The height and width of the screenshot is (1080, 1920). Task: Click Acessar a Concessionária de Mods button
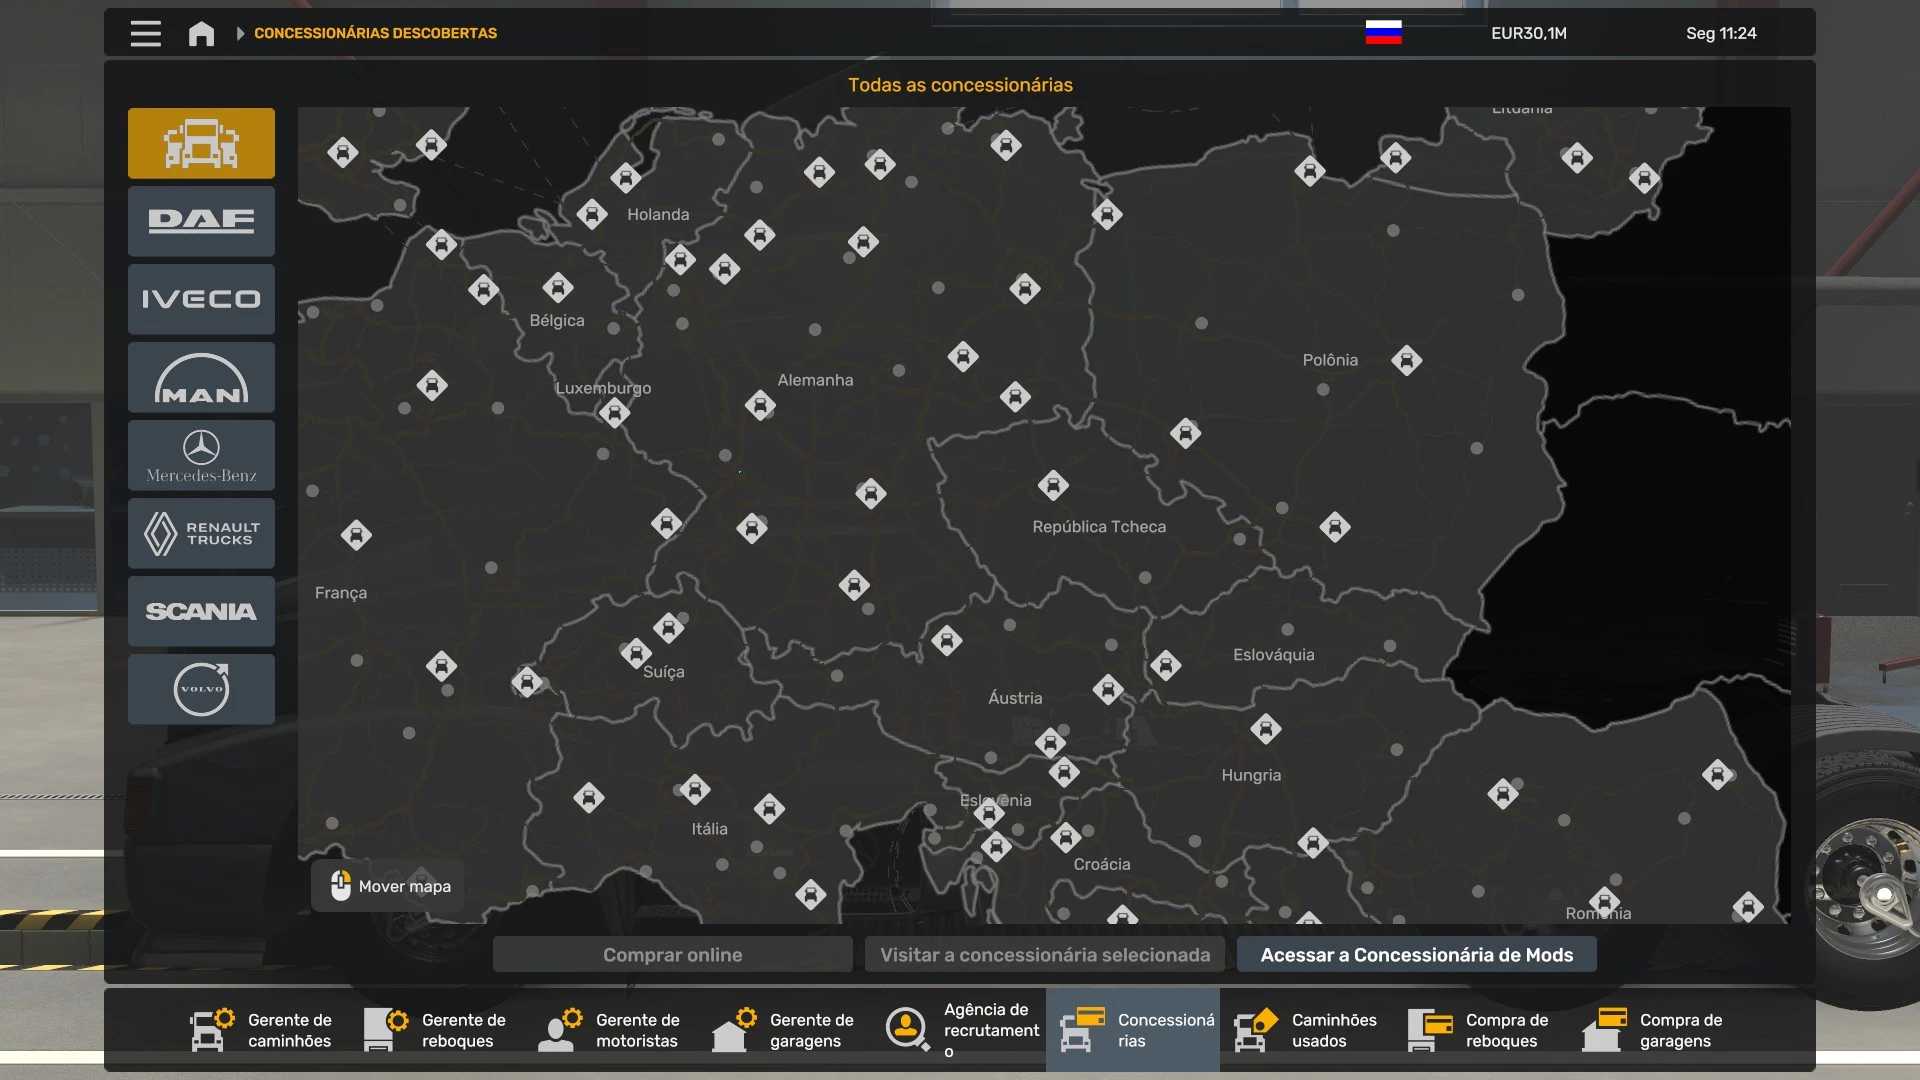(x=1416, y=955)
